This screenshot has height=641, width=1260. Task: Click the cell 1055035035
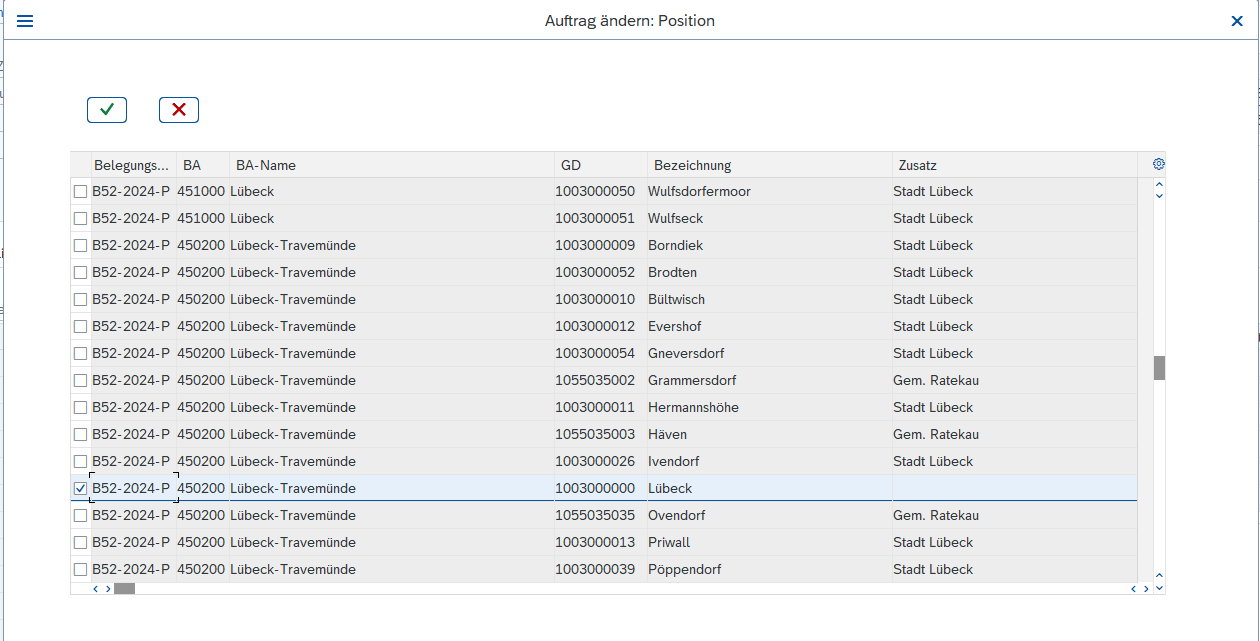[601, 516]
